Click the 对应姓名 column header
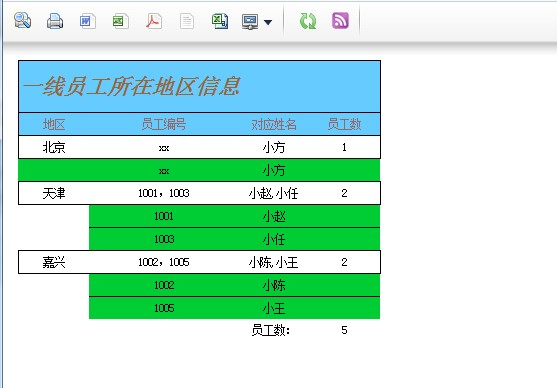Image resolution: width=557 pixels, height=388 pixels. [x=274, y=124]
